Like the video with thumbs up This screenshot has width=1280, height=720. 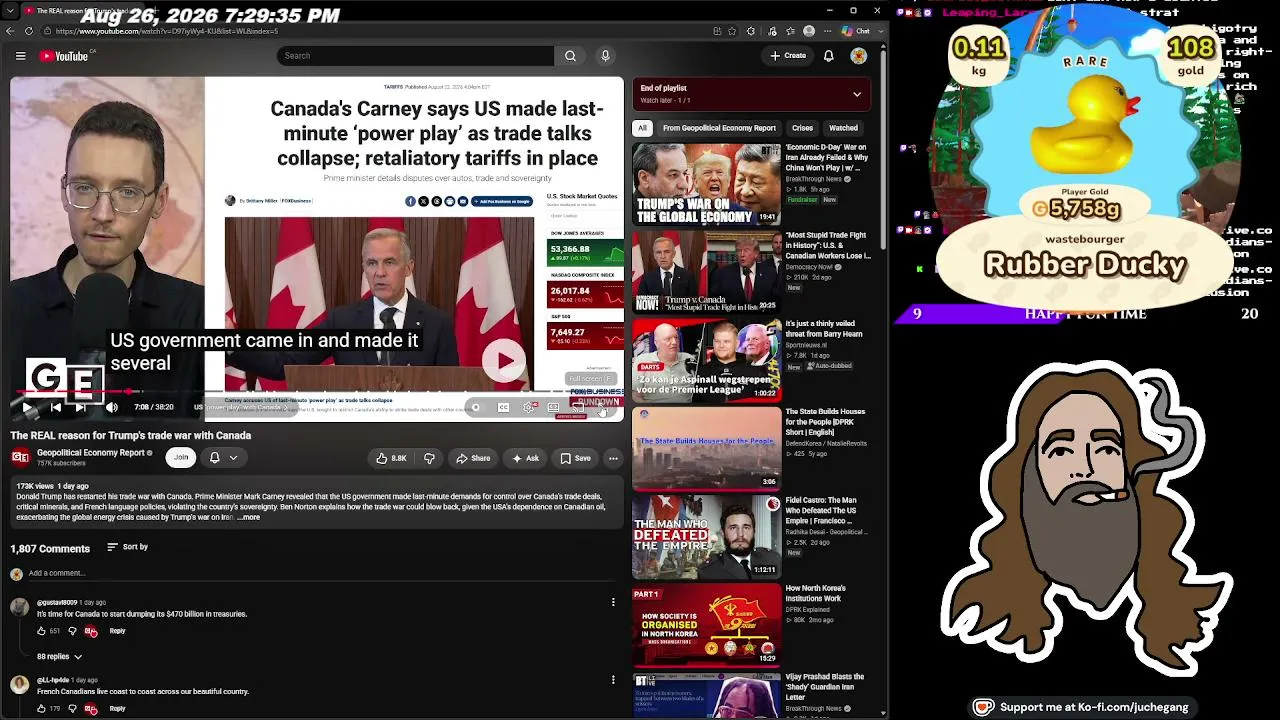click(x=391, y=458)
